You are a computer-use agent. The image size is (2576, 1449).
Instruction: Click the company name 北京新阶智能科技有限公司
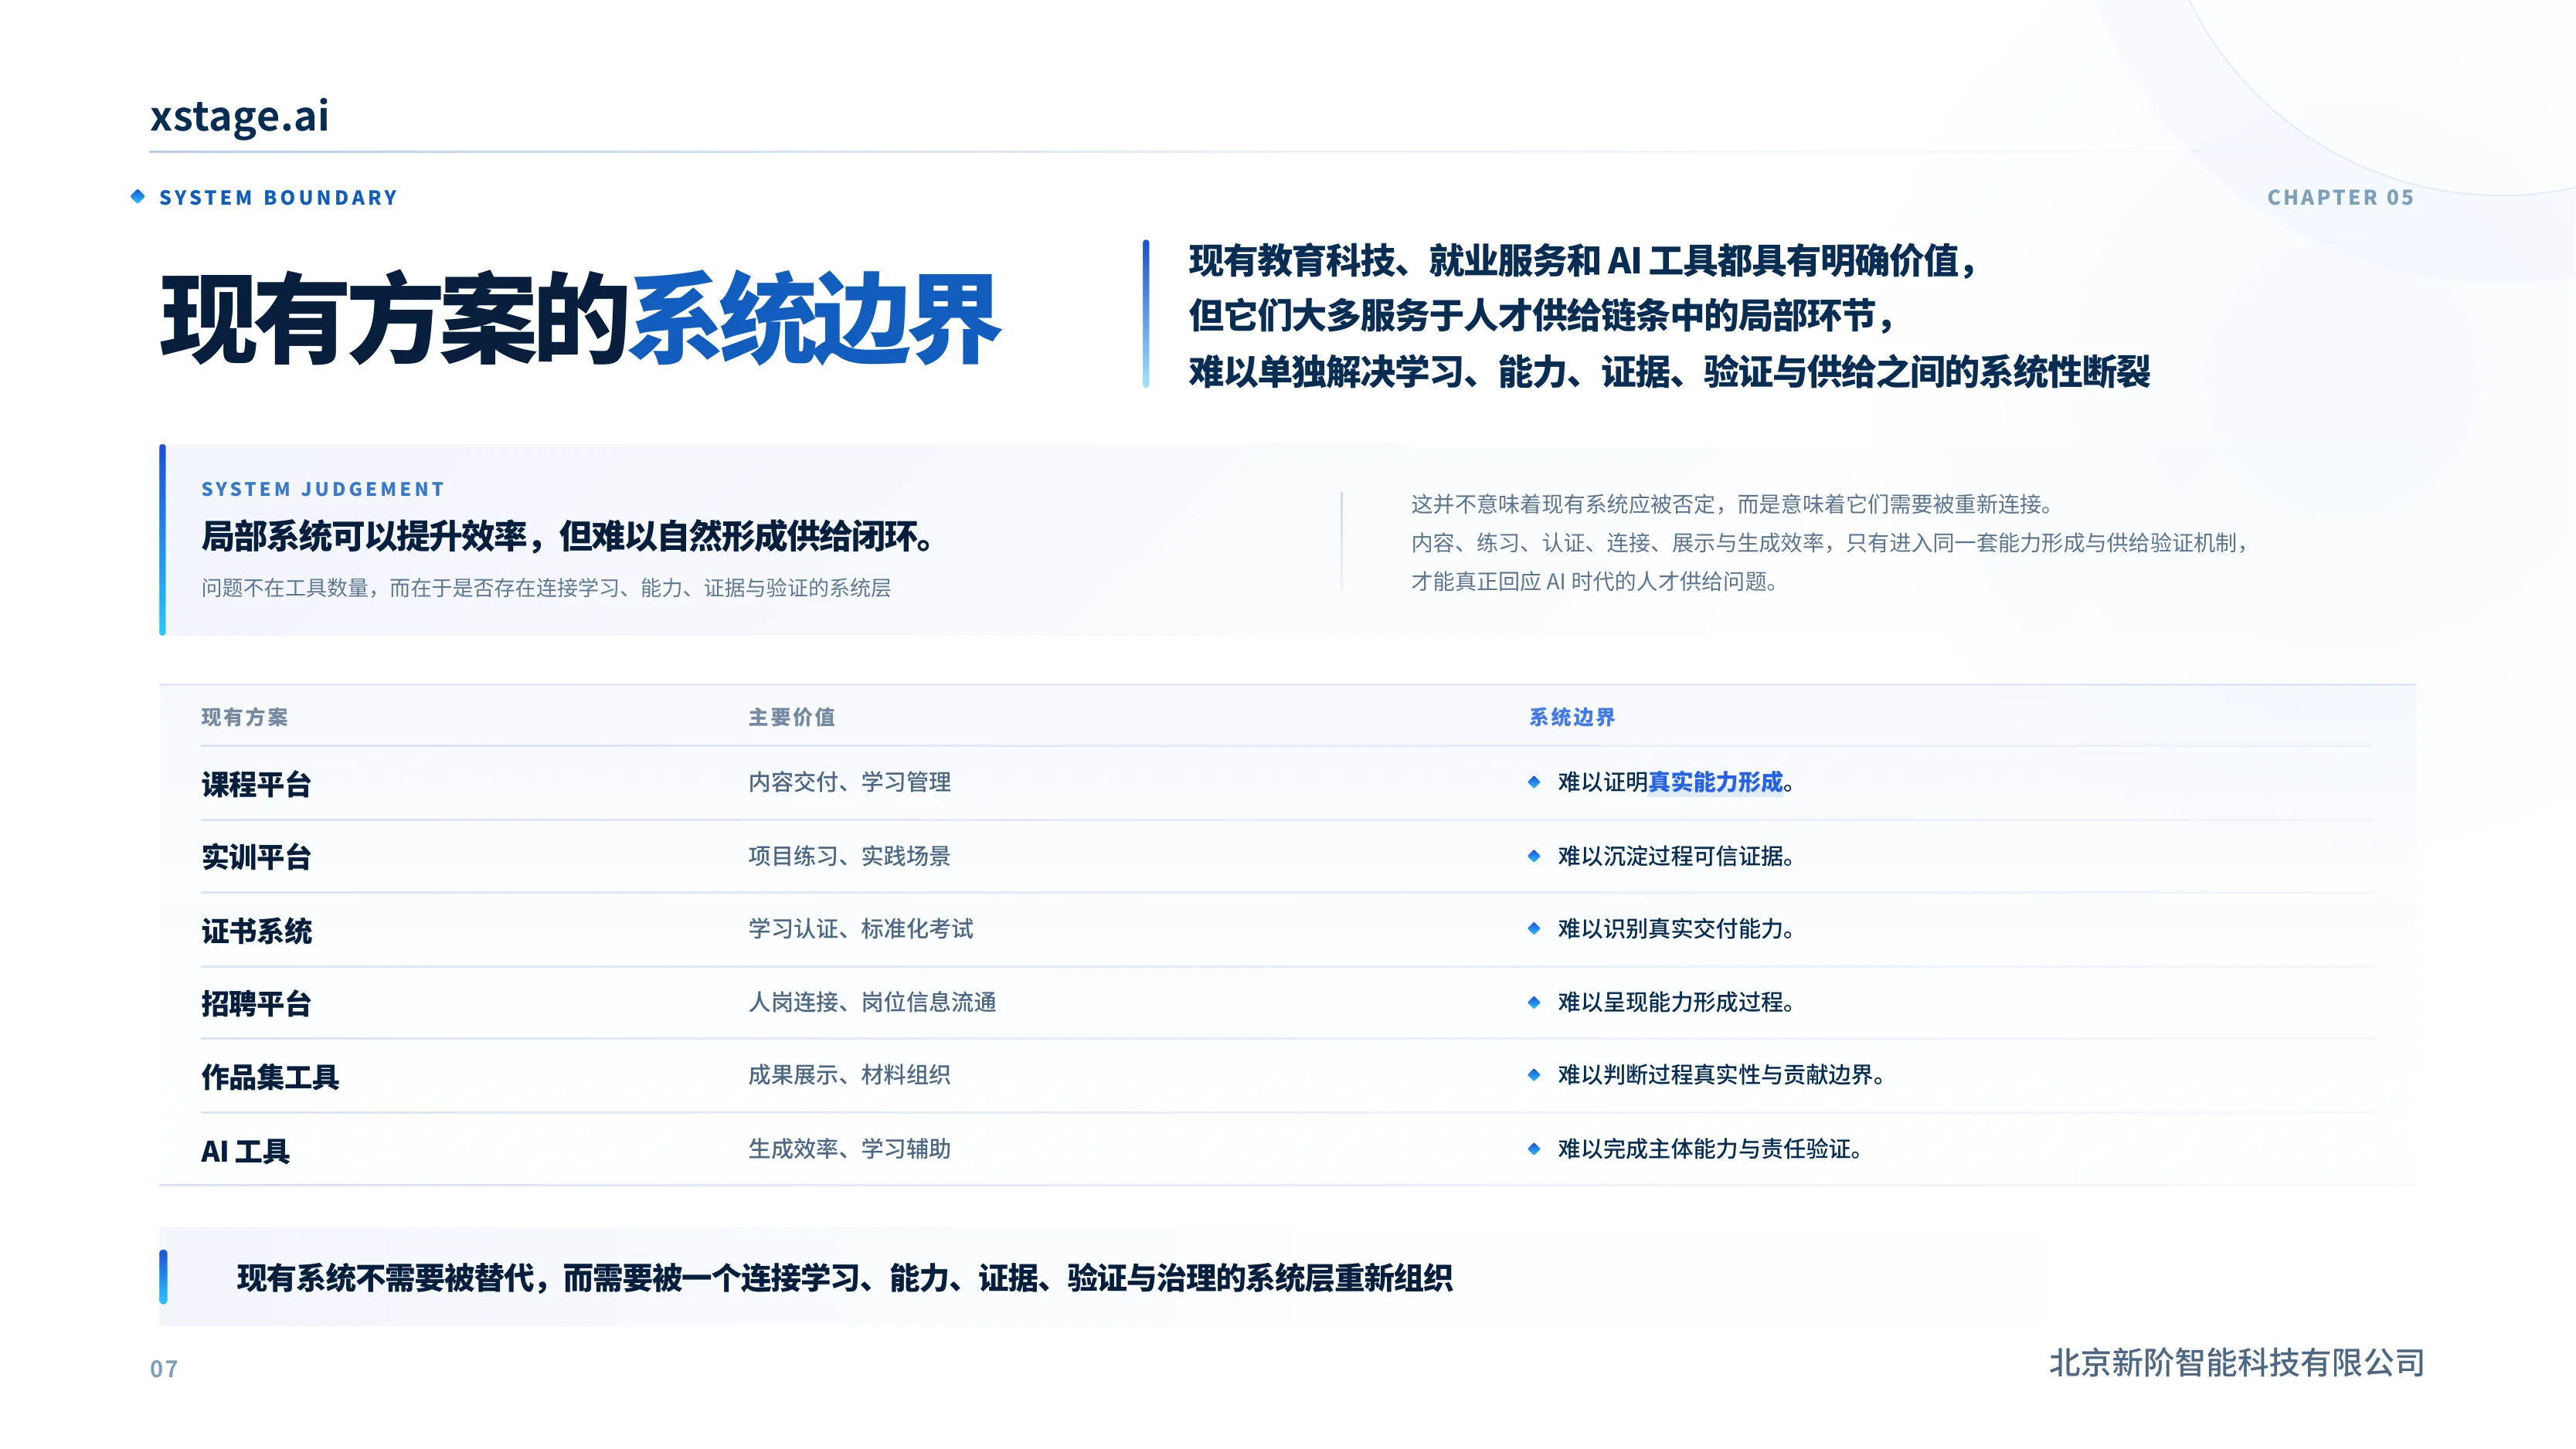click(x=2236, y=1363)
